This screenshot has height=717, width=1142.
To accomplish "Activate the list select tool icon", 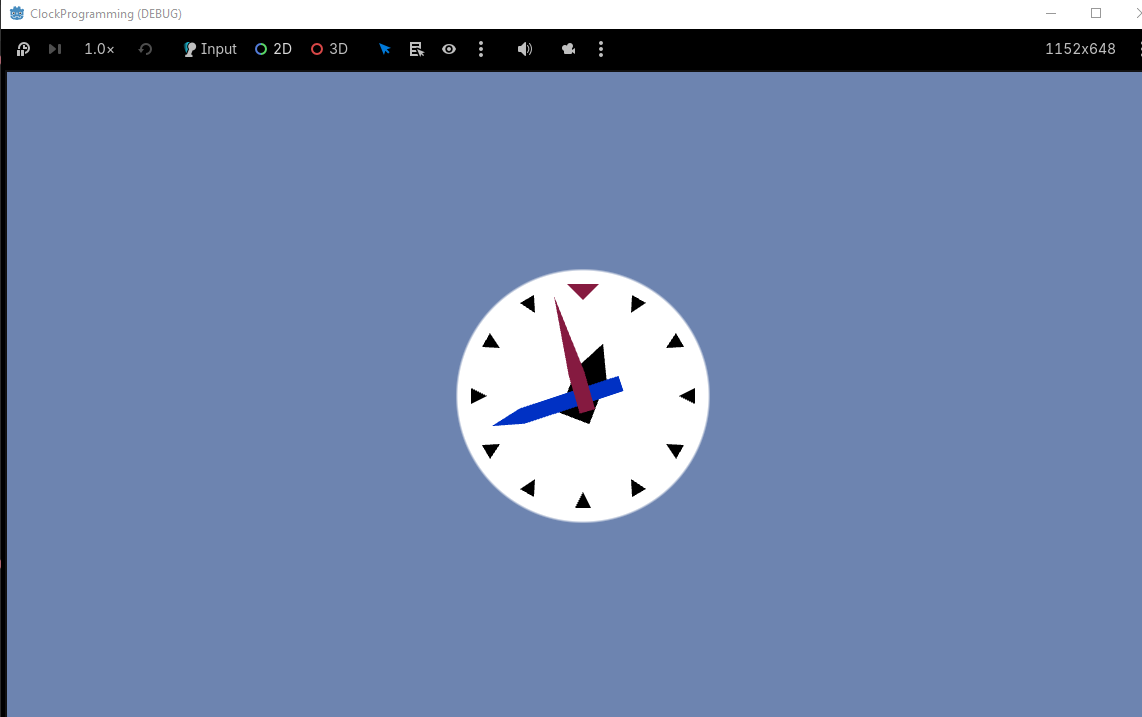I will click(417, 49).
